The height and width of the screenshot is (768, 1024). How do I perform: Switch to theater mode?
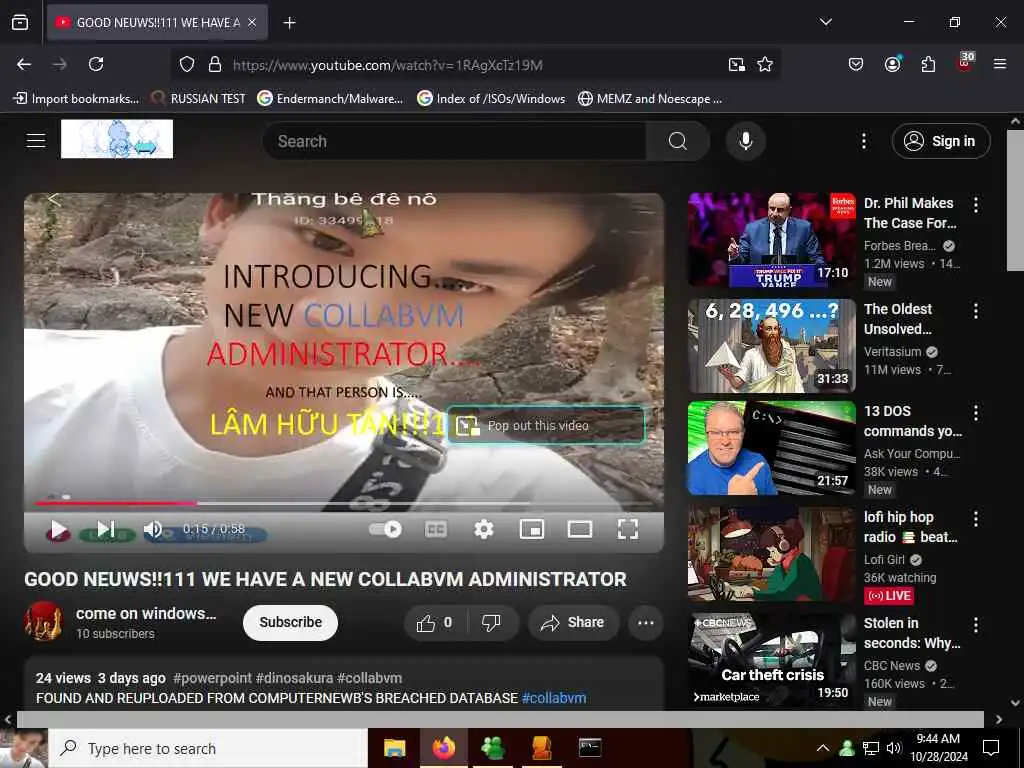[x=579, y=529]
